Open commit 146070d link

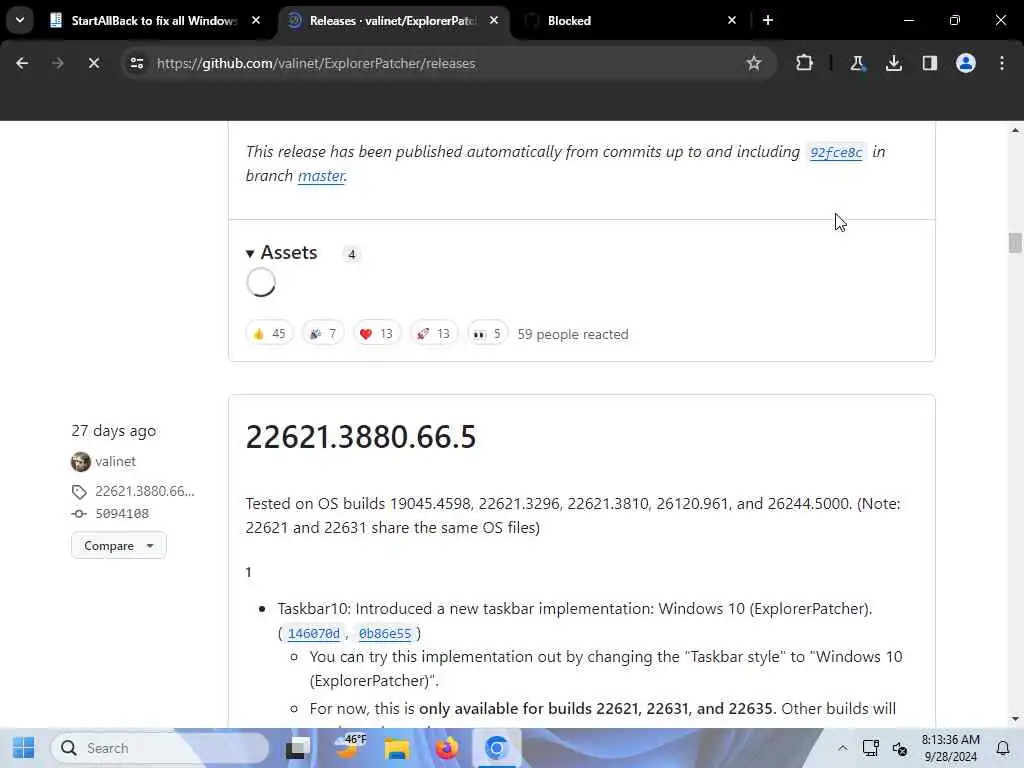coord(313,633)
